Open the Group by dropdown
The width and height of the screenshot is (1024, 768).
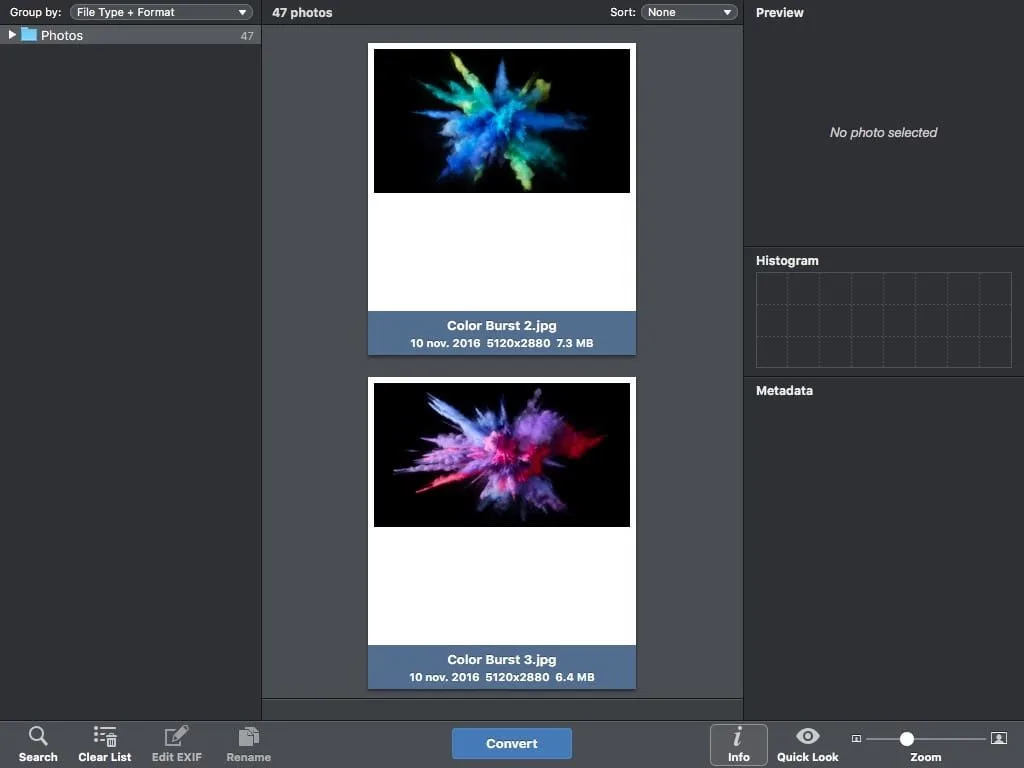pos(160,12)
